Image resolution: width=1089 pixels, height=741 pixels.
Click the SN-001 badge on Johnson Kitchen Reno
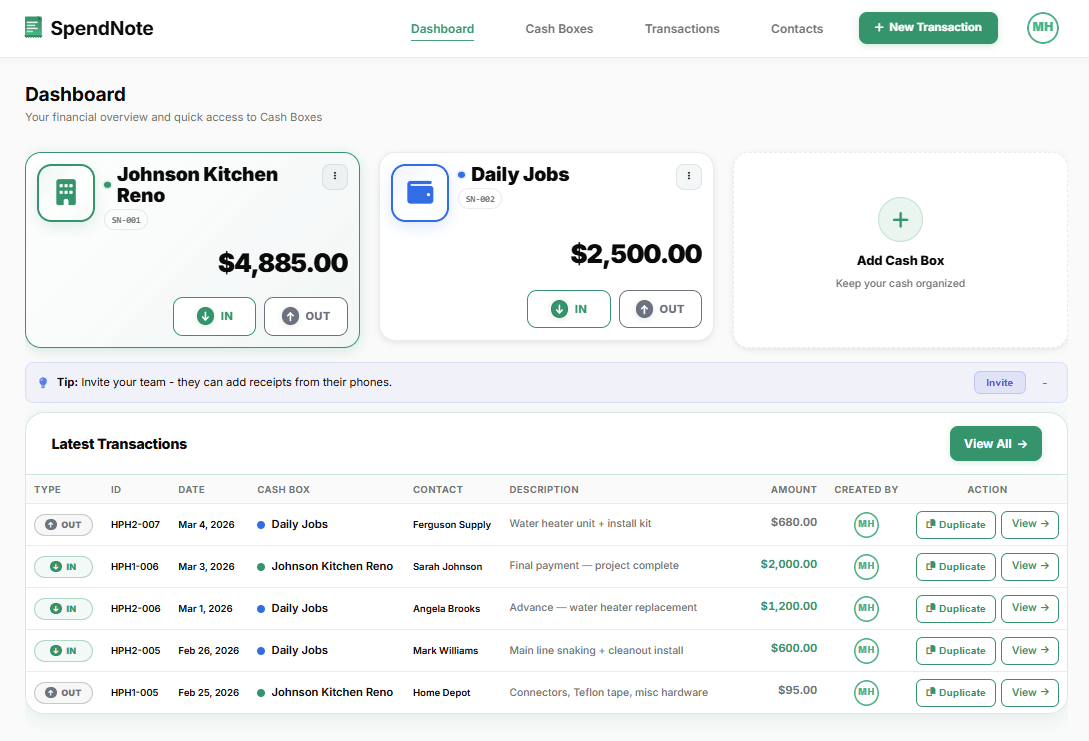click(126, 219)
